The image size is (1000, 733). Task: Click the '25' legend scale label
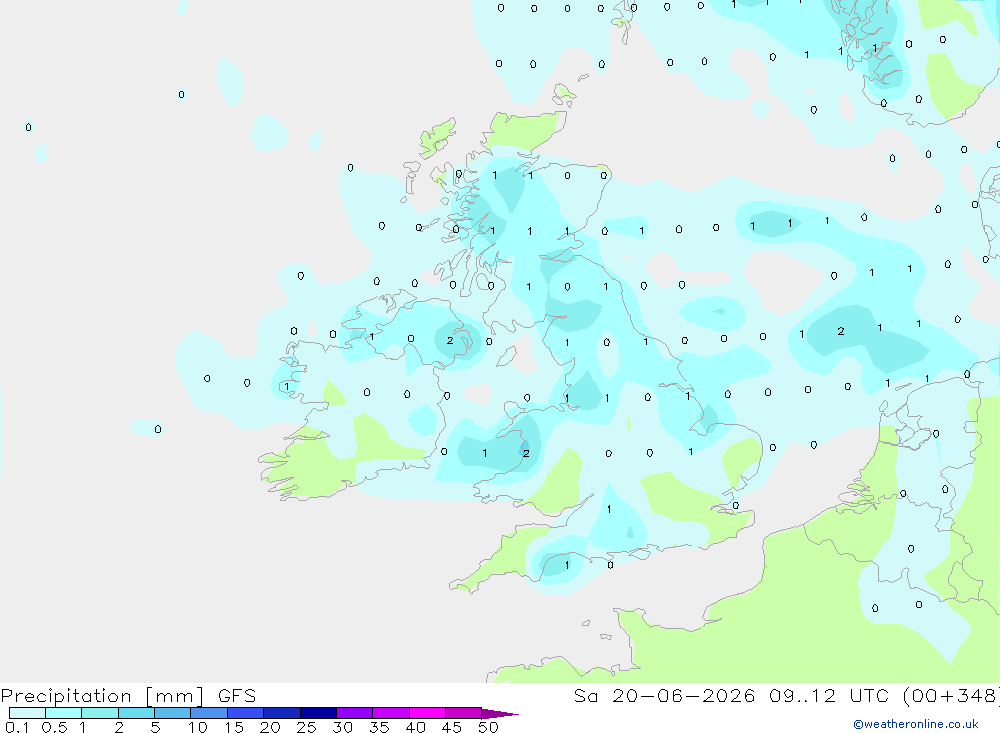click(307, 727)
